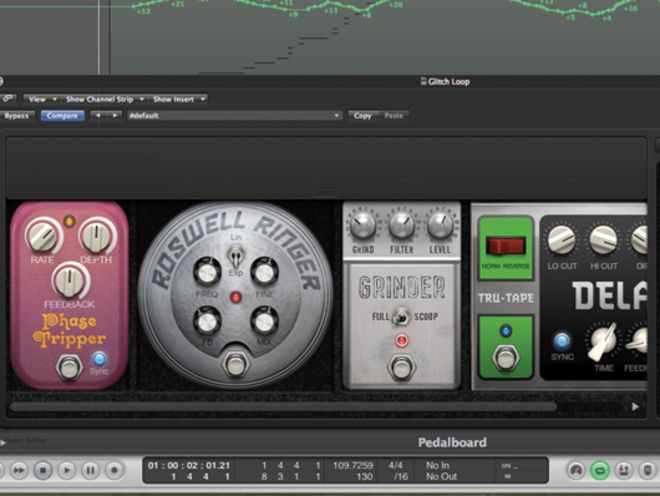
Task: Toggle the Tru-Tape Delay Sync button
Action: coord(562,340)
